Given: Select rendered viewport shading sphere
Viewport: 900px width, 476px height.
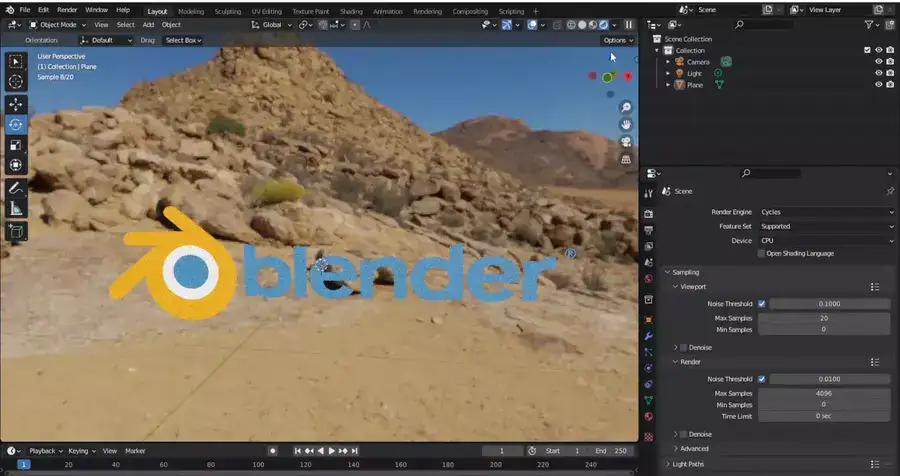Looking at the screenshot, I should 604,25.
